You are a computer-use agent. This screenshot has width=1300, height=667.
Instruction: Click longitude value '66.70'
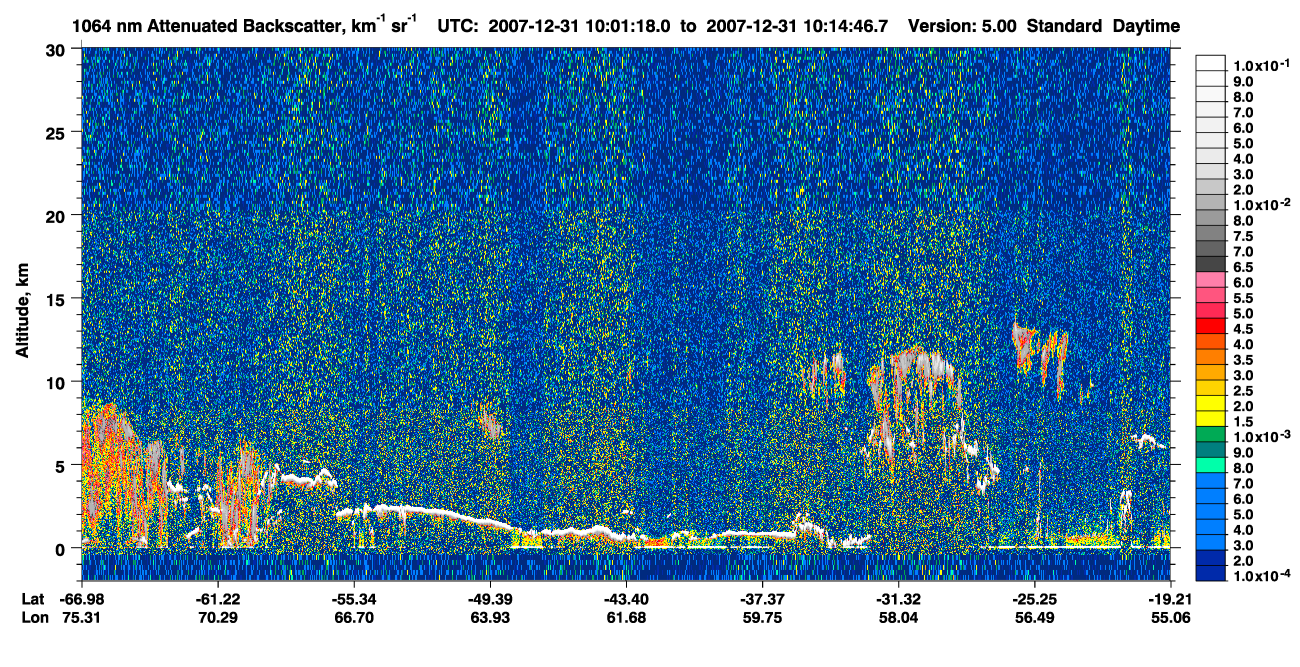click(x=353, y=618)
